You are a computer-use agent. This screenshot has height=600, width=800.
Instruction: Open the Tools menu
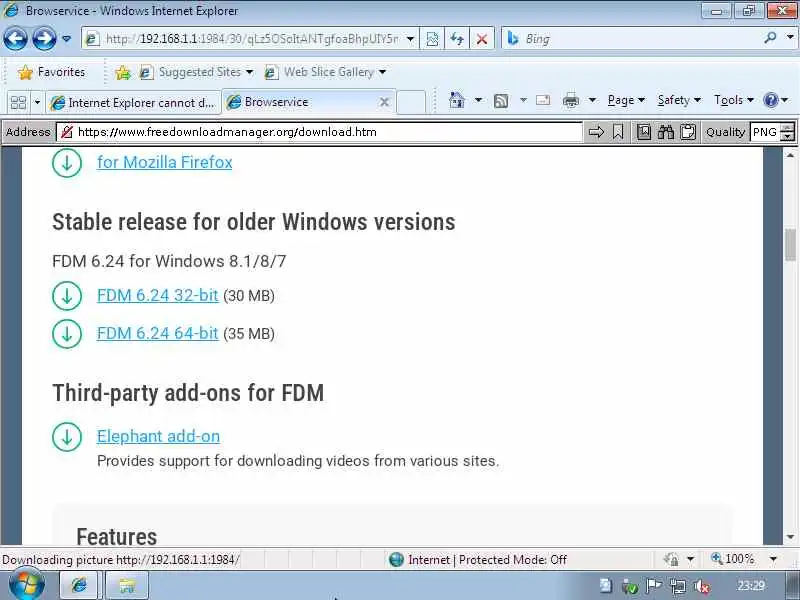point(733,100)
